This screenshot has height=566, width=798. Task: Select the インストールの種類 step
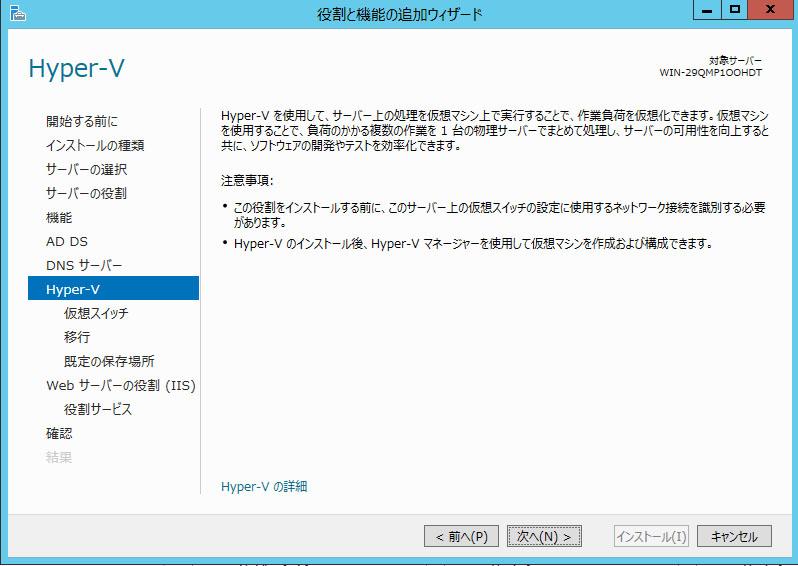(x=95, y=145)
